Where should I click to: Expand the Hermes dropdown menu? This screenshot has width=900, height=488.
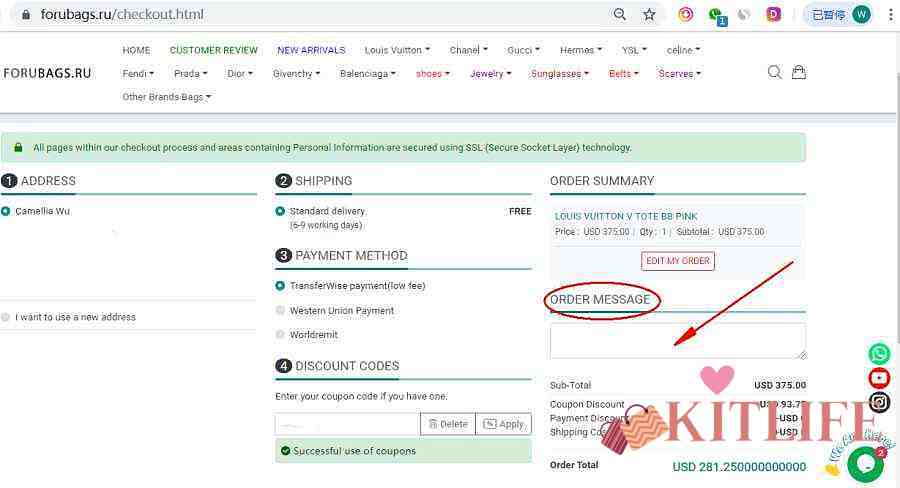(581, 51)
